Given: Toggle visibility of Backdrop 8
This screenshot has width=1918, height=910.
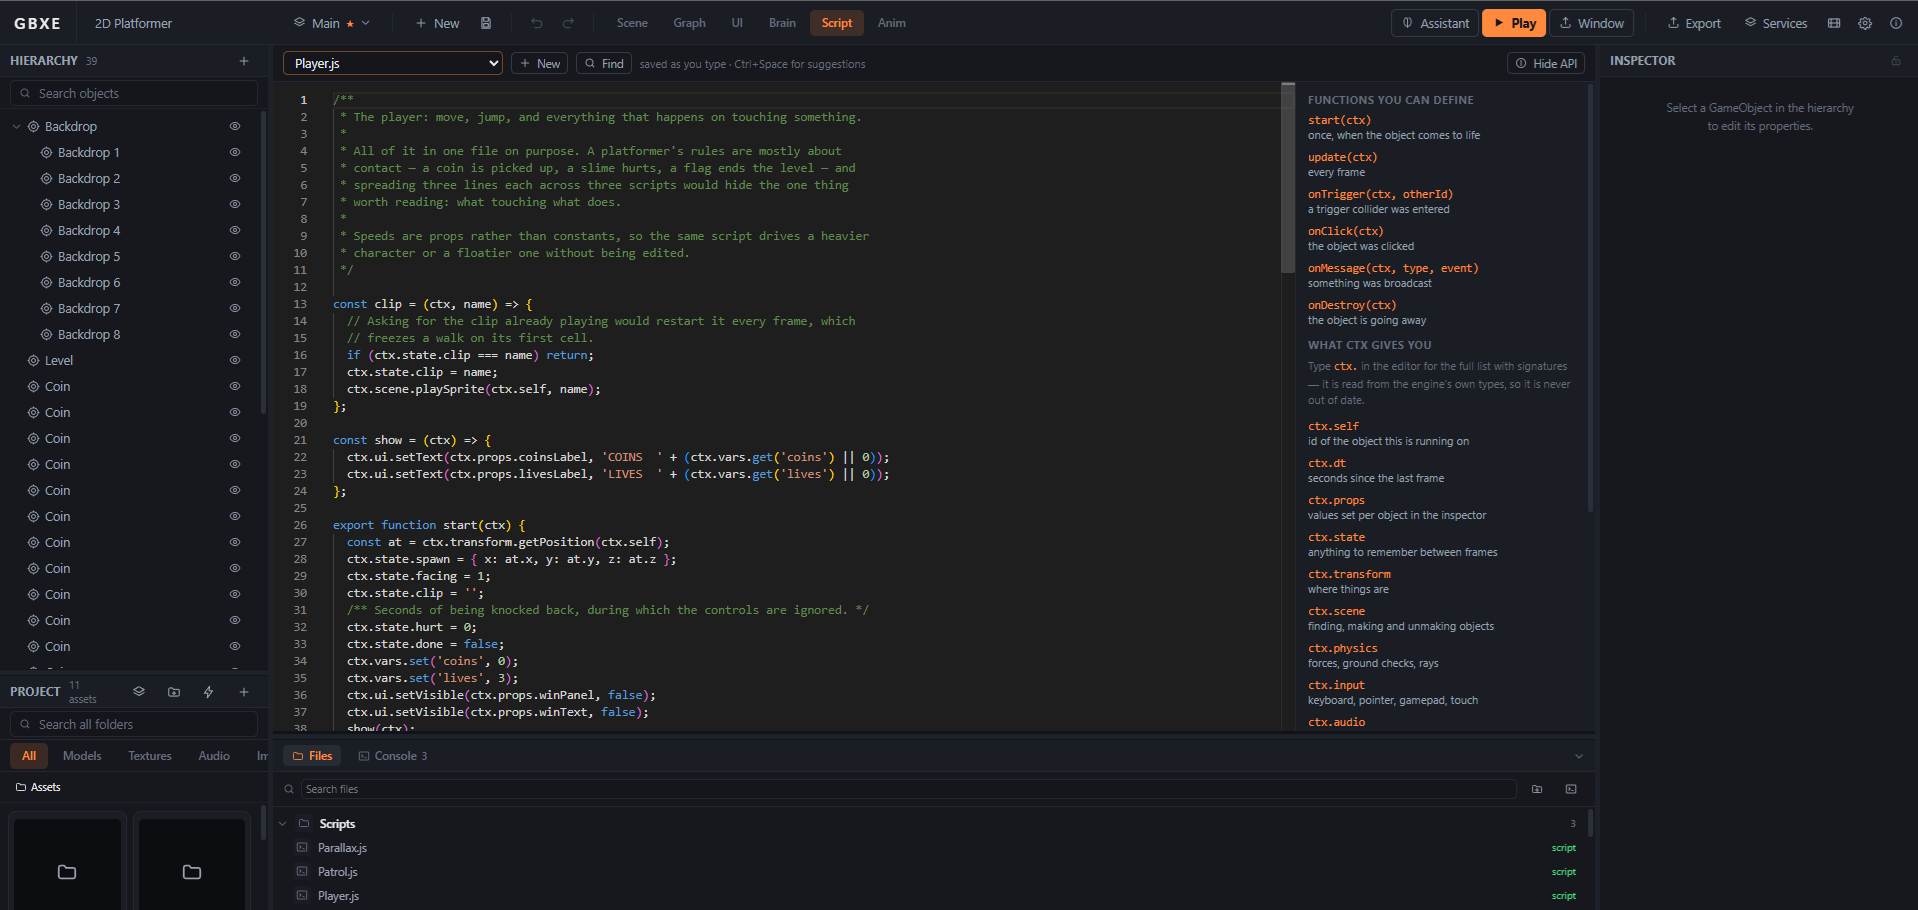Looking at the screenshot, I should click(x=235, y=335).
